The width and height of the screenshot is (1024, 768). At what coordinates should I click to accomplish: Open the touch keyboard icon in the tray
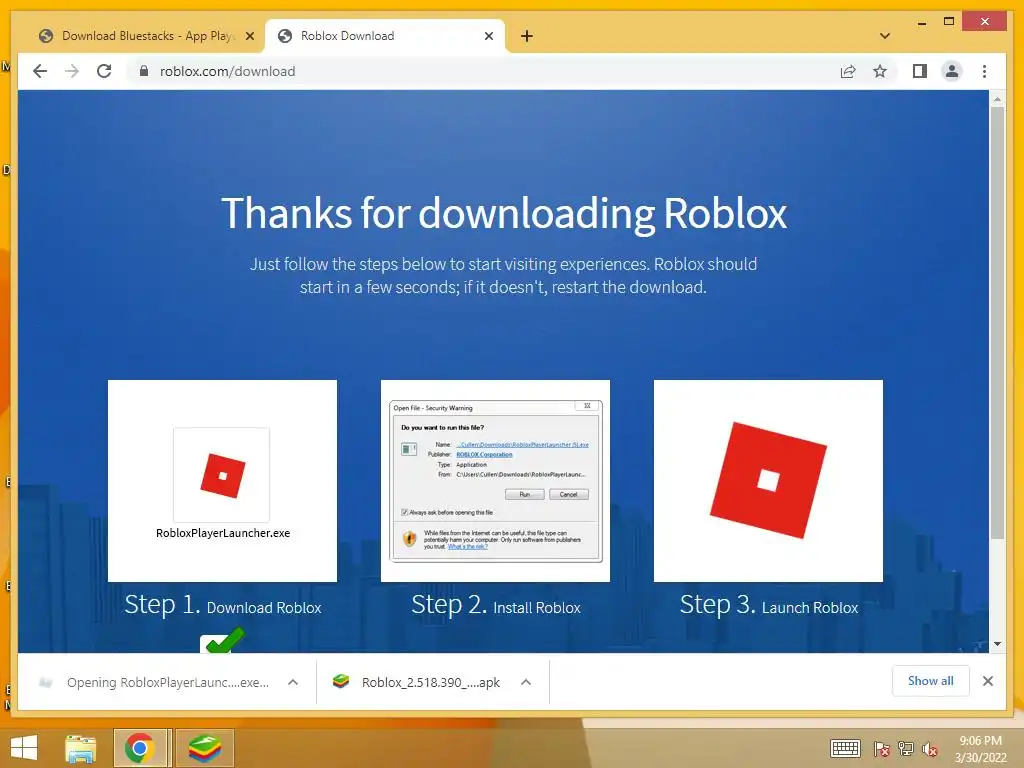[845, 748]
